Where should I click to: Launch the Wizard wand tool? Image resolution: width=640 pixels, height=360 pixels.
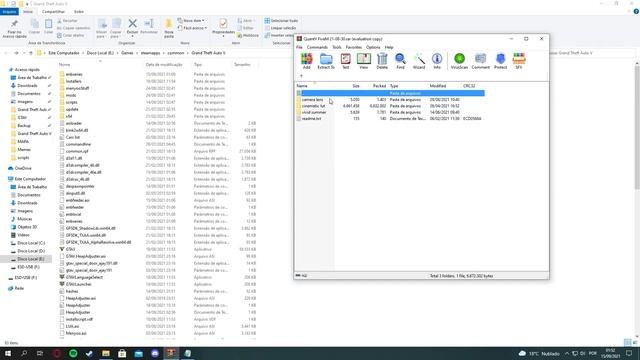coord(419,61)
